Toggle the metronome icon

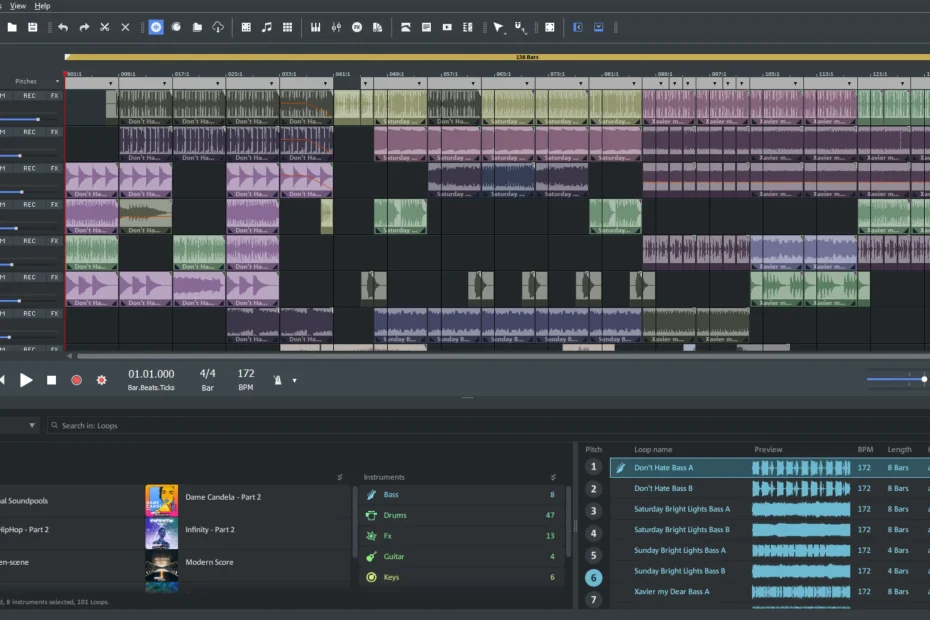278,380
